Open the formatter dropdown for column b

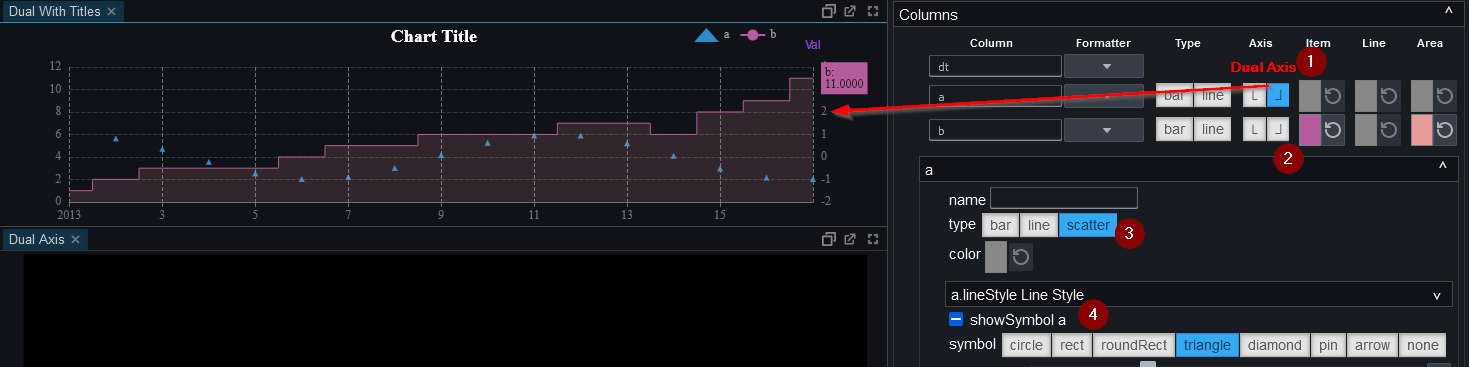click(x=1104, y=130)
